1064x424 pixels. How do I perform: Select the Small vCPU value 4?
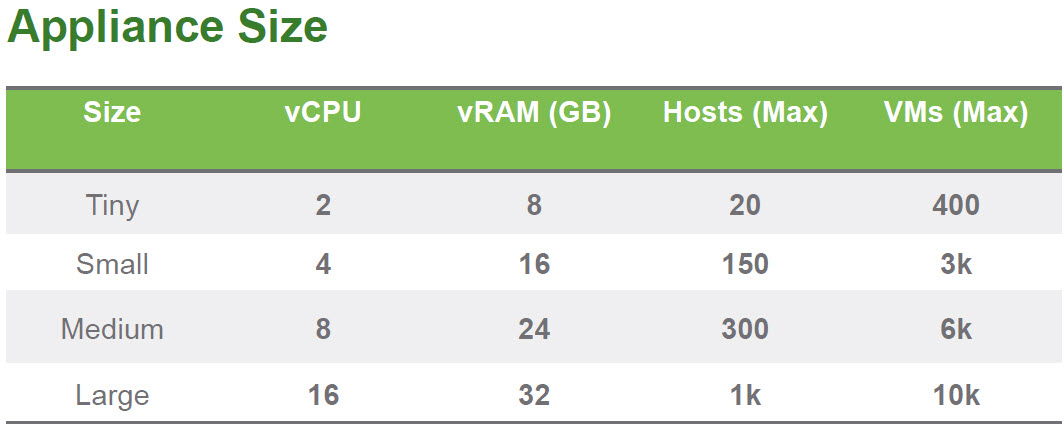click(x=322, y=264)
